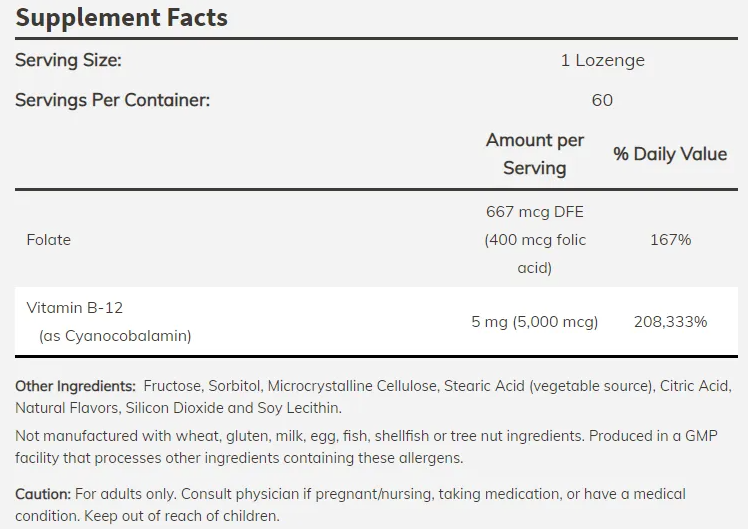
Task: Click the 208,333% daily value
Action: [670, 322]
